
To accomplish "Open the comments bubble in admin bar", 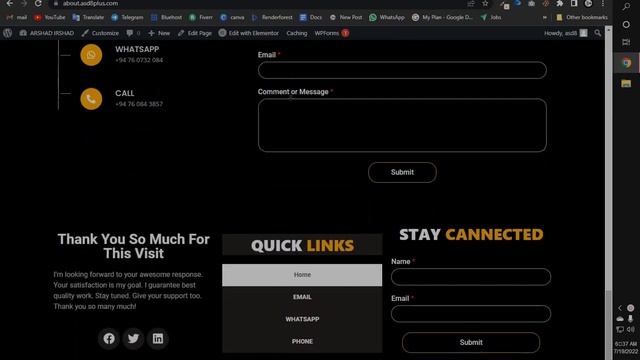I will [x=133, y=33].
